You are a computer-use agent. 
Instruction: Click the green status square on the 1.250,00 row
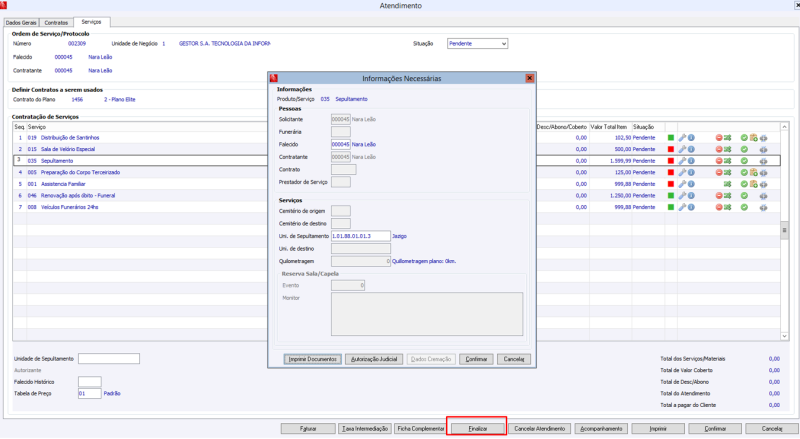[x=671, y=196]
